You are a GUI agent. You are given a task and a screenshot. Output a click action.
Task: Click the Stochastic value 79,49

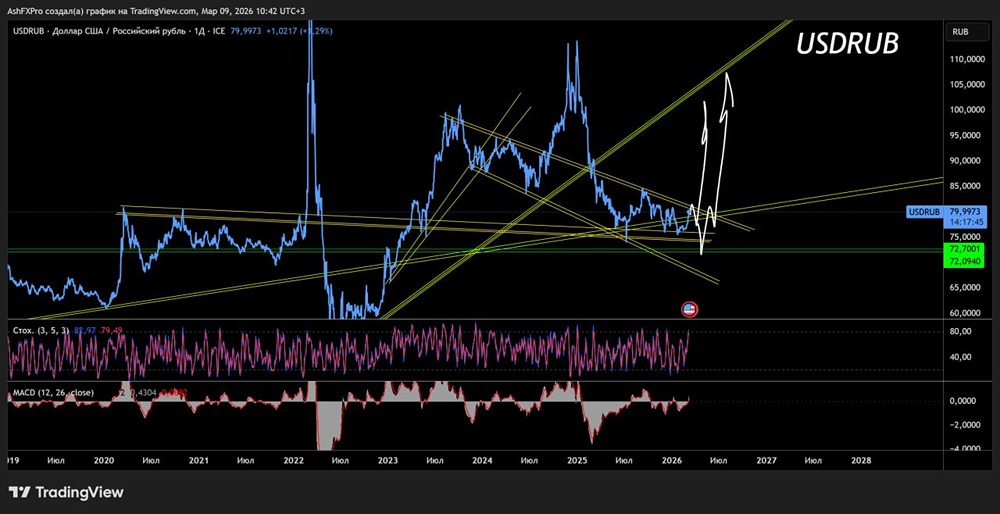[x=110, y=330]
